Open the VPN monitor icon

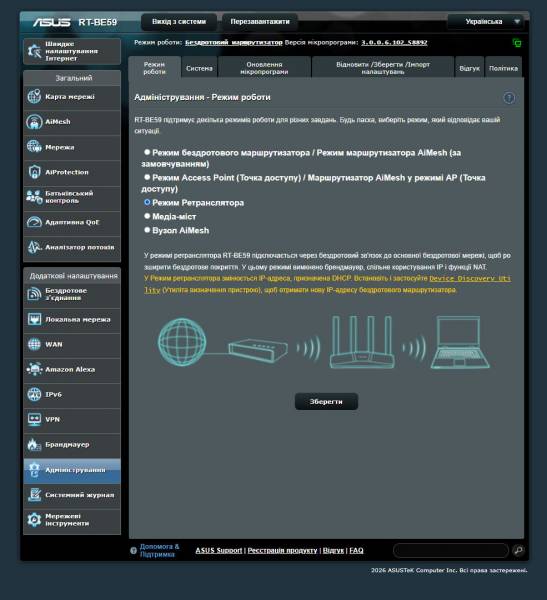(x=34, y=419)
